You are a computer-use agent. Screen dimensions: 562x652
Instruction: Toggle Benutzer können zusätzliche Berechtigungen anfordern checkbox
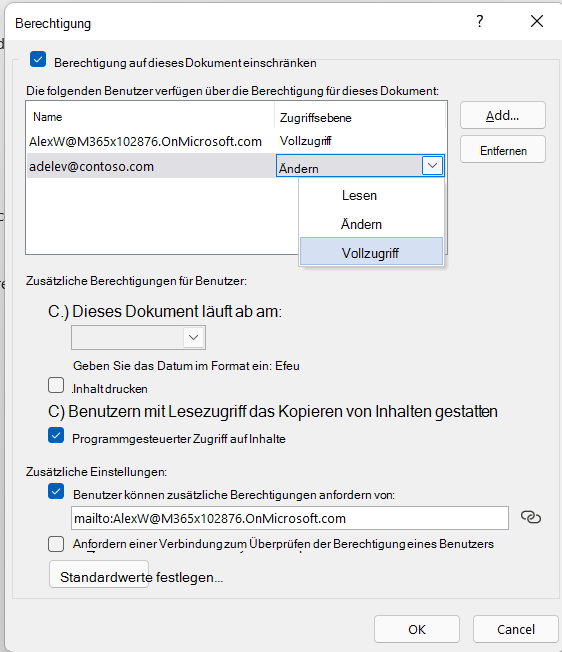(x=56, y=491)
